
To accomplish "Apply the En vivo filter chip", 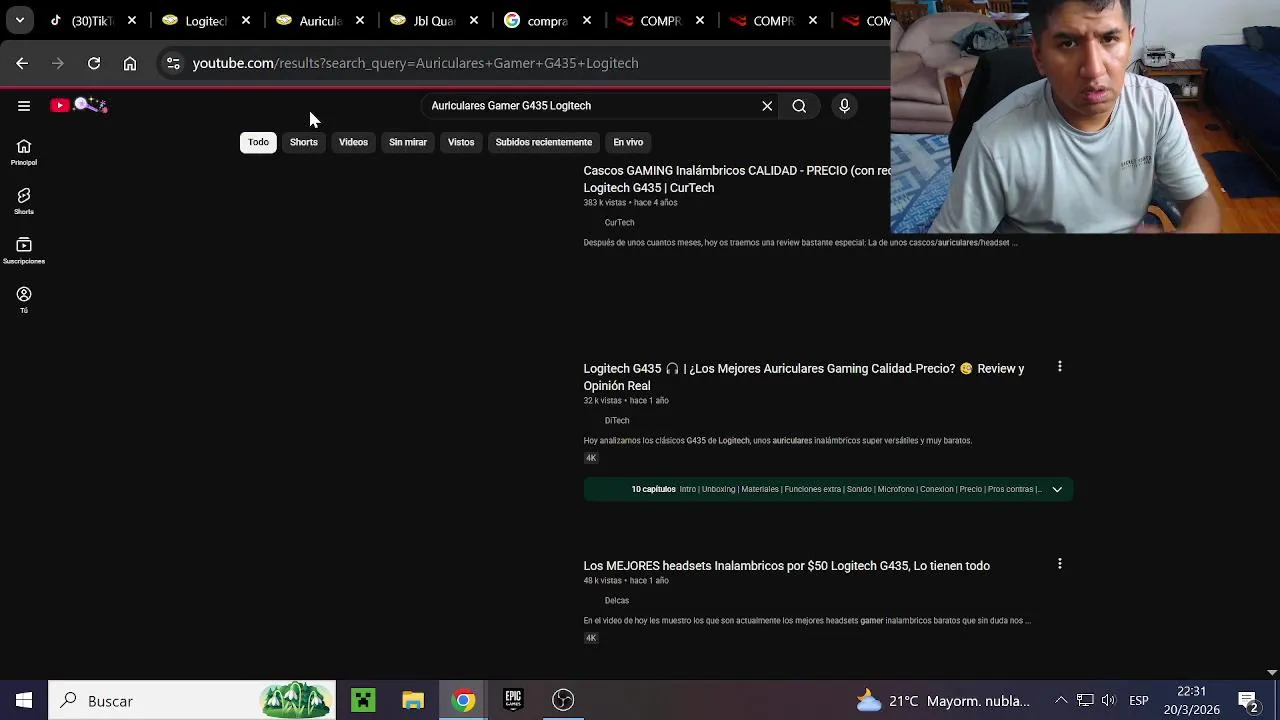I will pos(628,142).
